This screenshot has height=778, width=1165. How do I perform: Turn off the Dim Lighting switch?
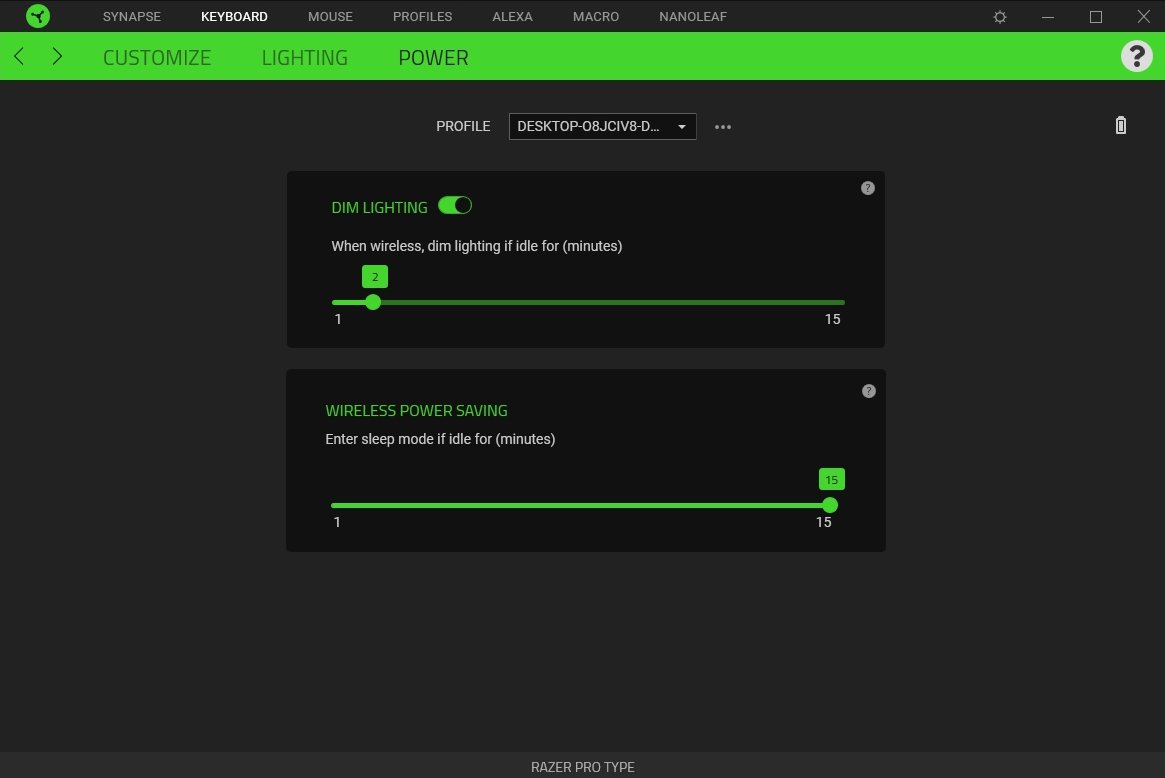click(x=455, y=206)
